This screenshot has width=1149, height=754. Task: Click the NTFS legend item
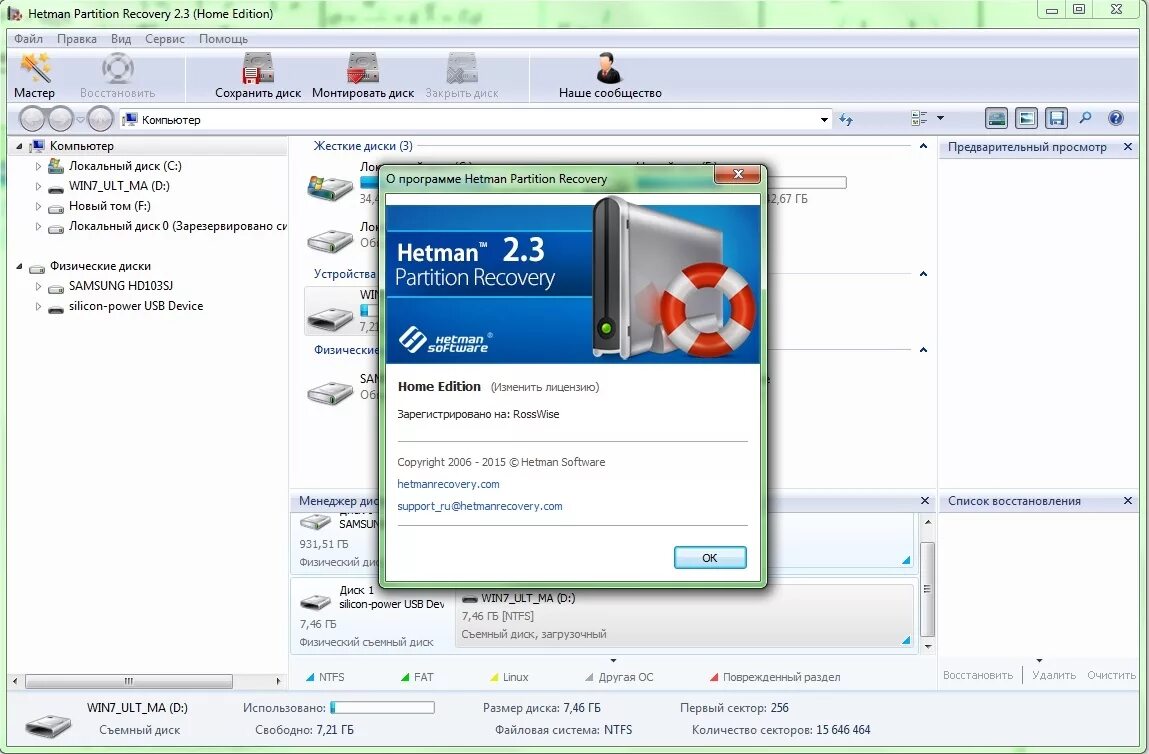tap(325, 677)
